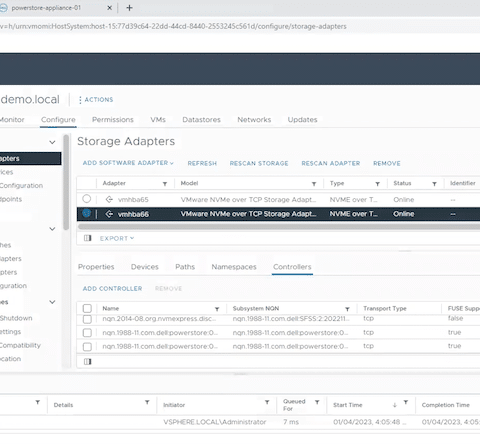Click the sidebar vertical scrollbar
This screenshot has width=480, height=444.
66,182
